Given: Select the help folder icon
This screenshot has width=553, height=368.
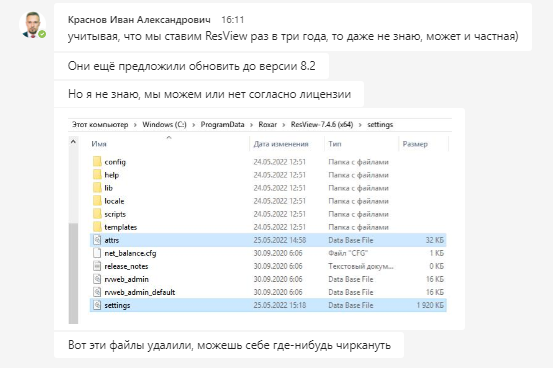Looking at the screenshot, I should 97,175.
